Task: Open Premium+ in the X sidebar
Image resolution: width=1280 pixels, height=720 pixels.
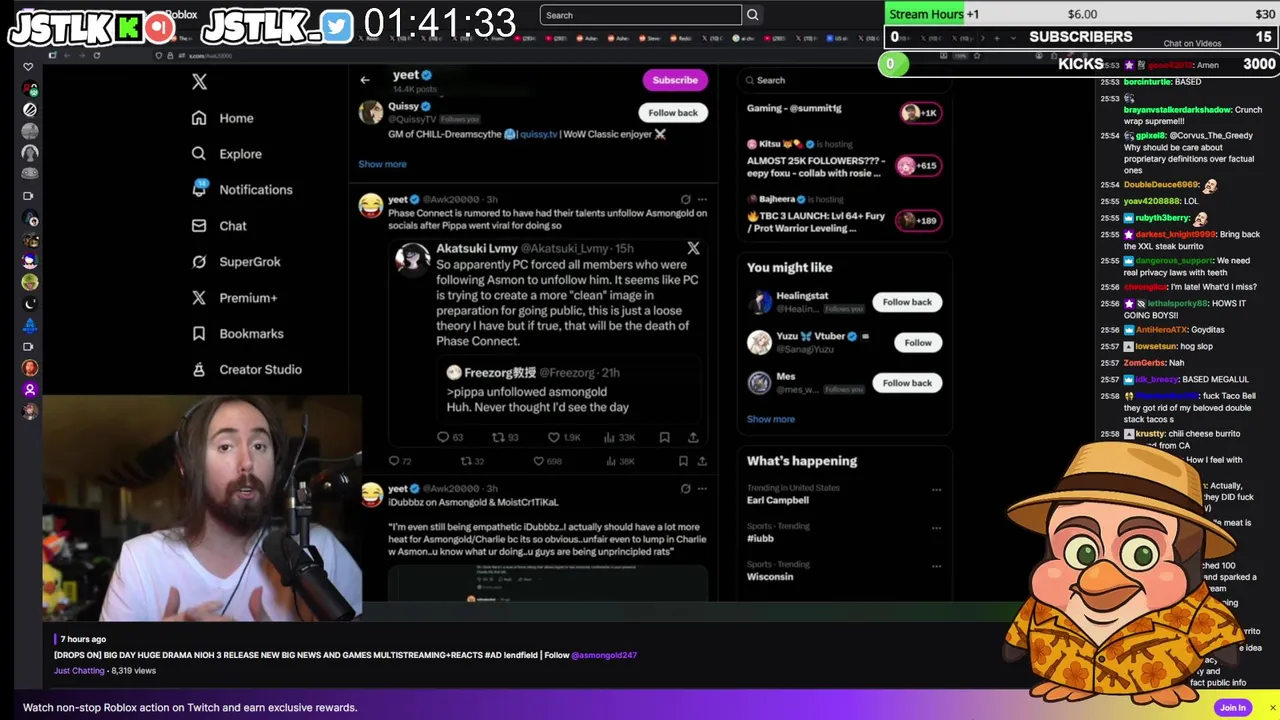Action: (x=234, y=298)
